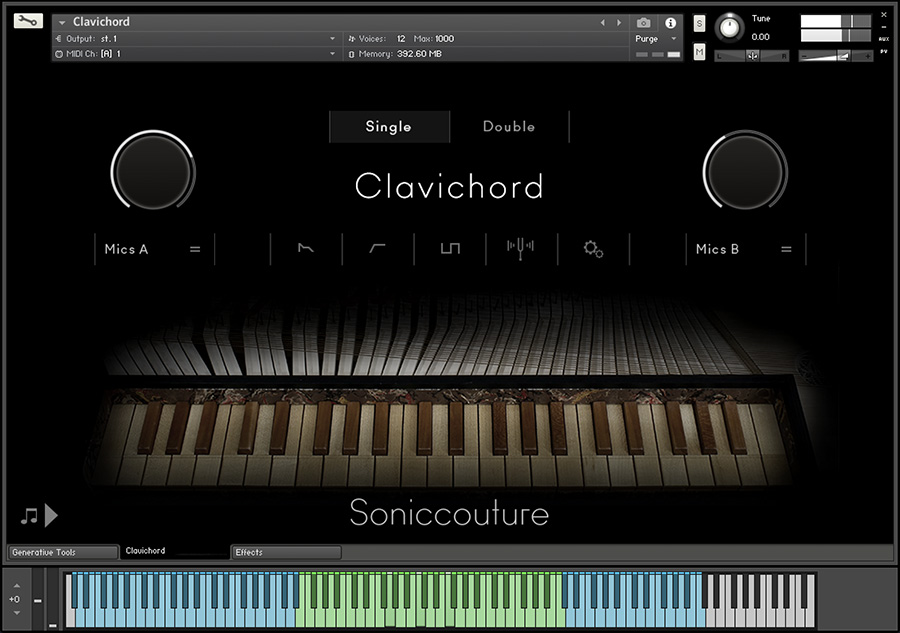Screen dimensions: 900x633
Task: Open the instrument info icon
Action: point(670,23)
